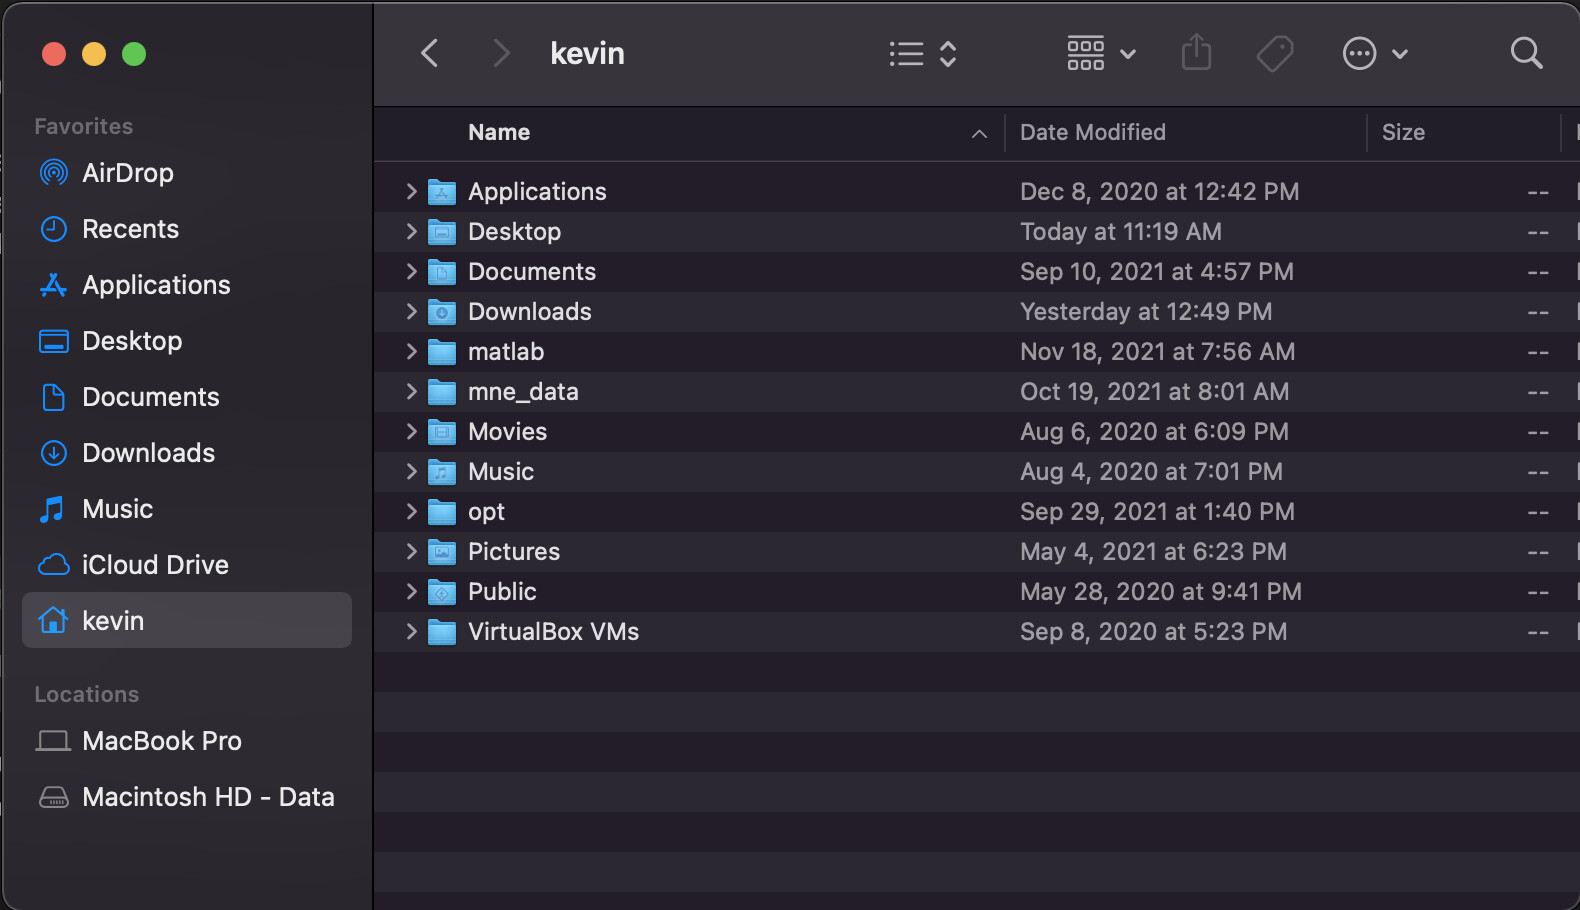Expand the VirtualBox VMs folder
The width and height of the screenshot is (1580, 910).
[411, 631]
